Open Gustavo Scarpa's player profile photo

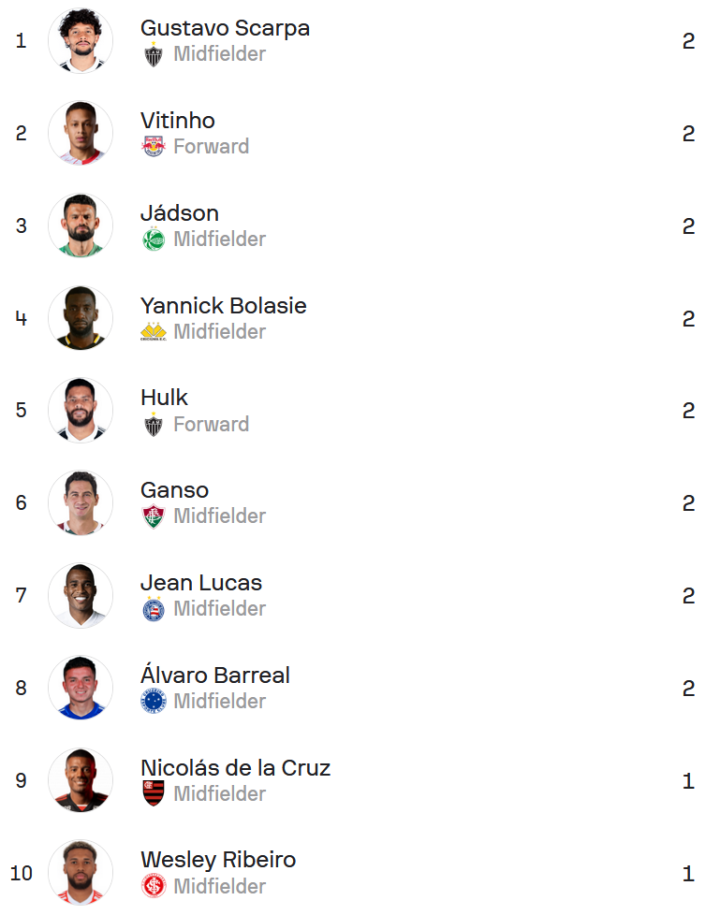click(x=80, y=41)
